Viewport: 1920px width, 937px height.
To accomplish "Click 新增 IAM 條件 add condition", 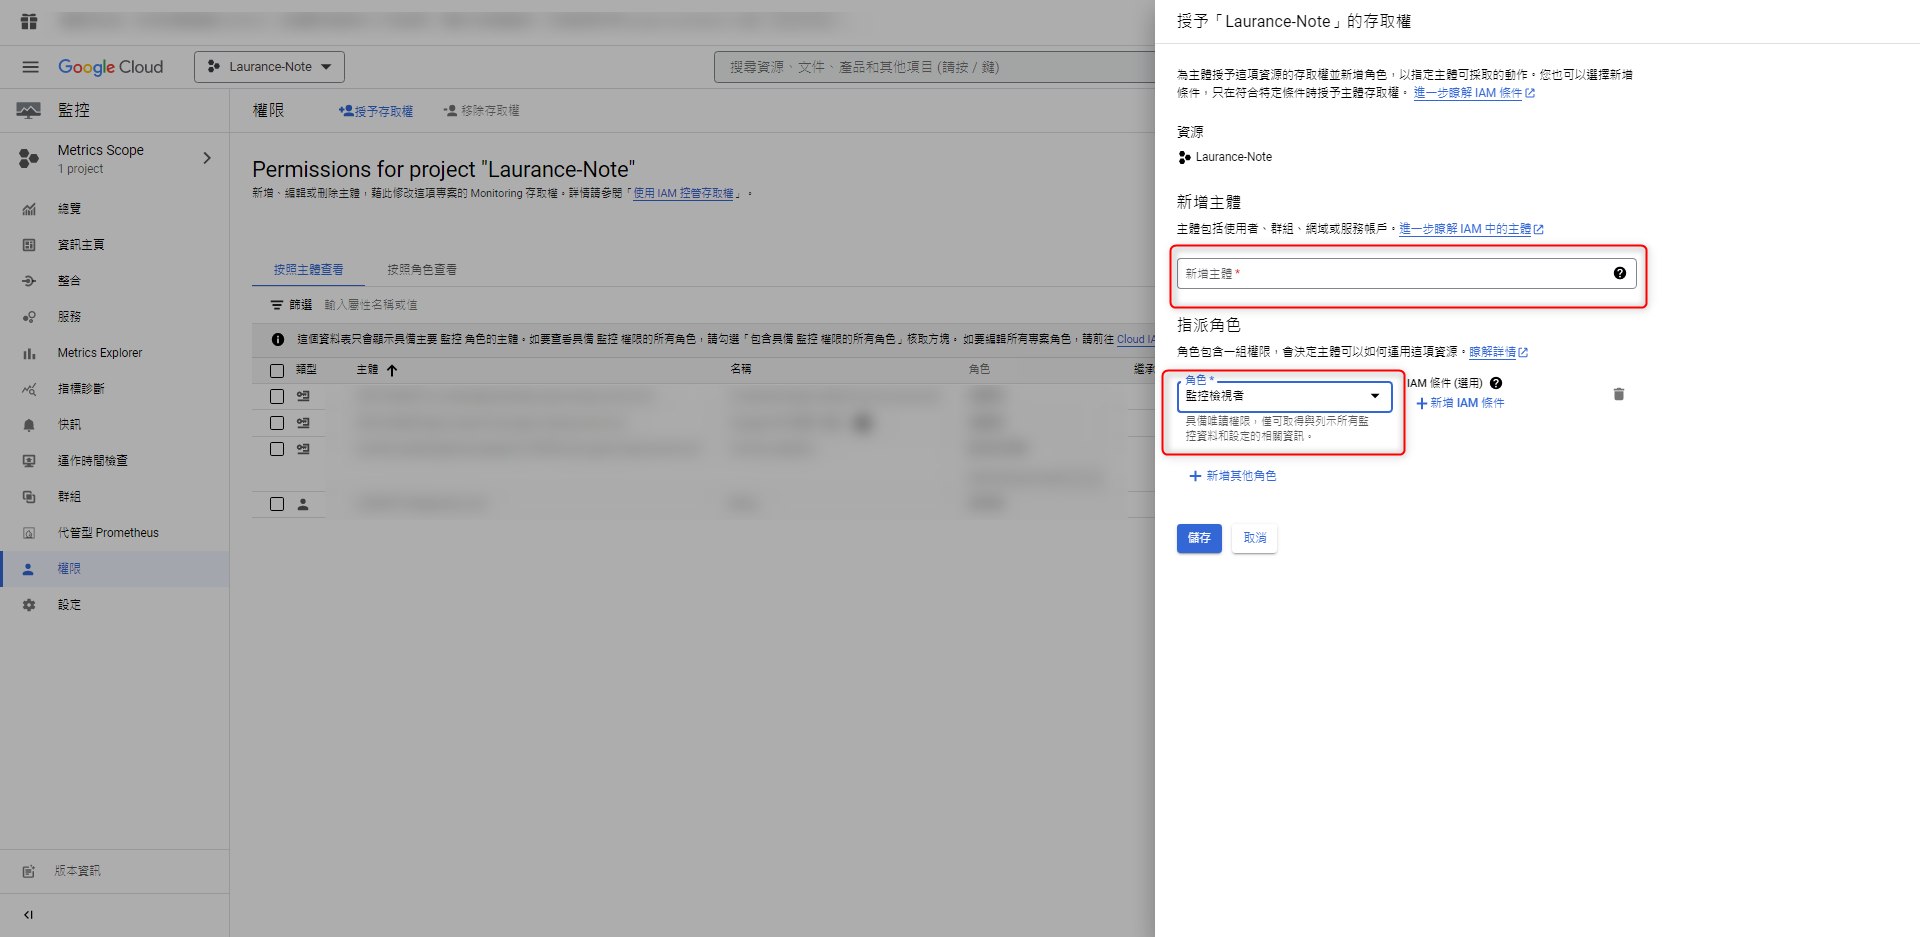I will click(x=1460, y=403).
